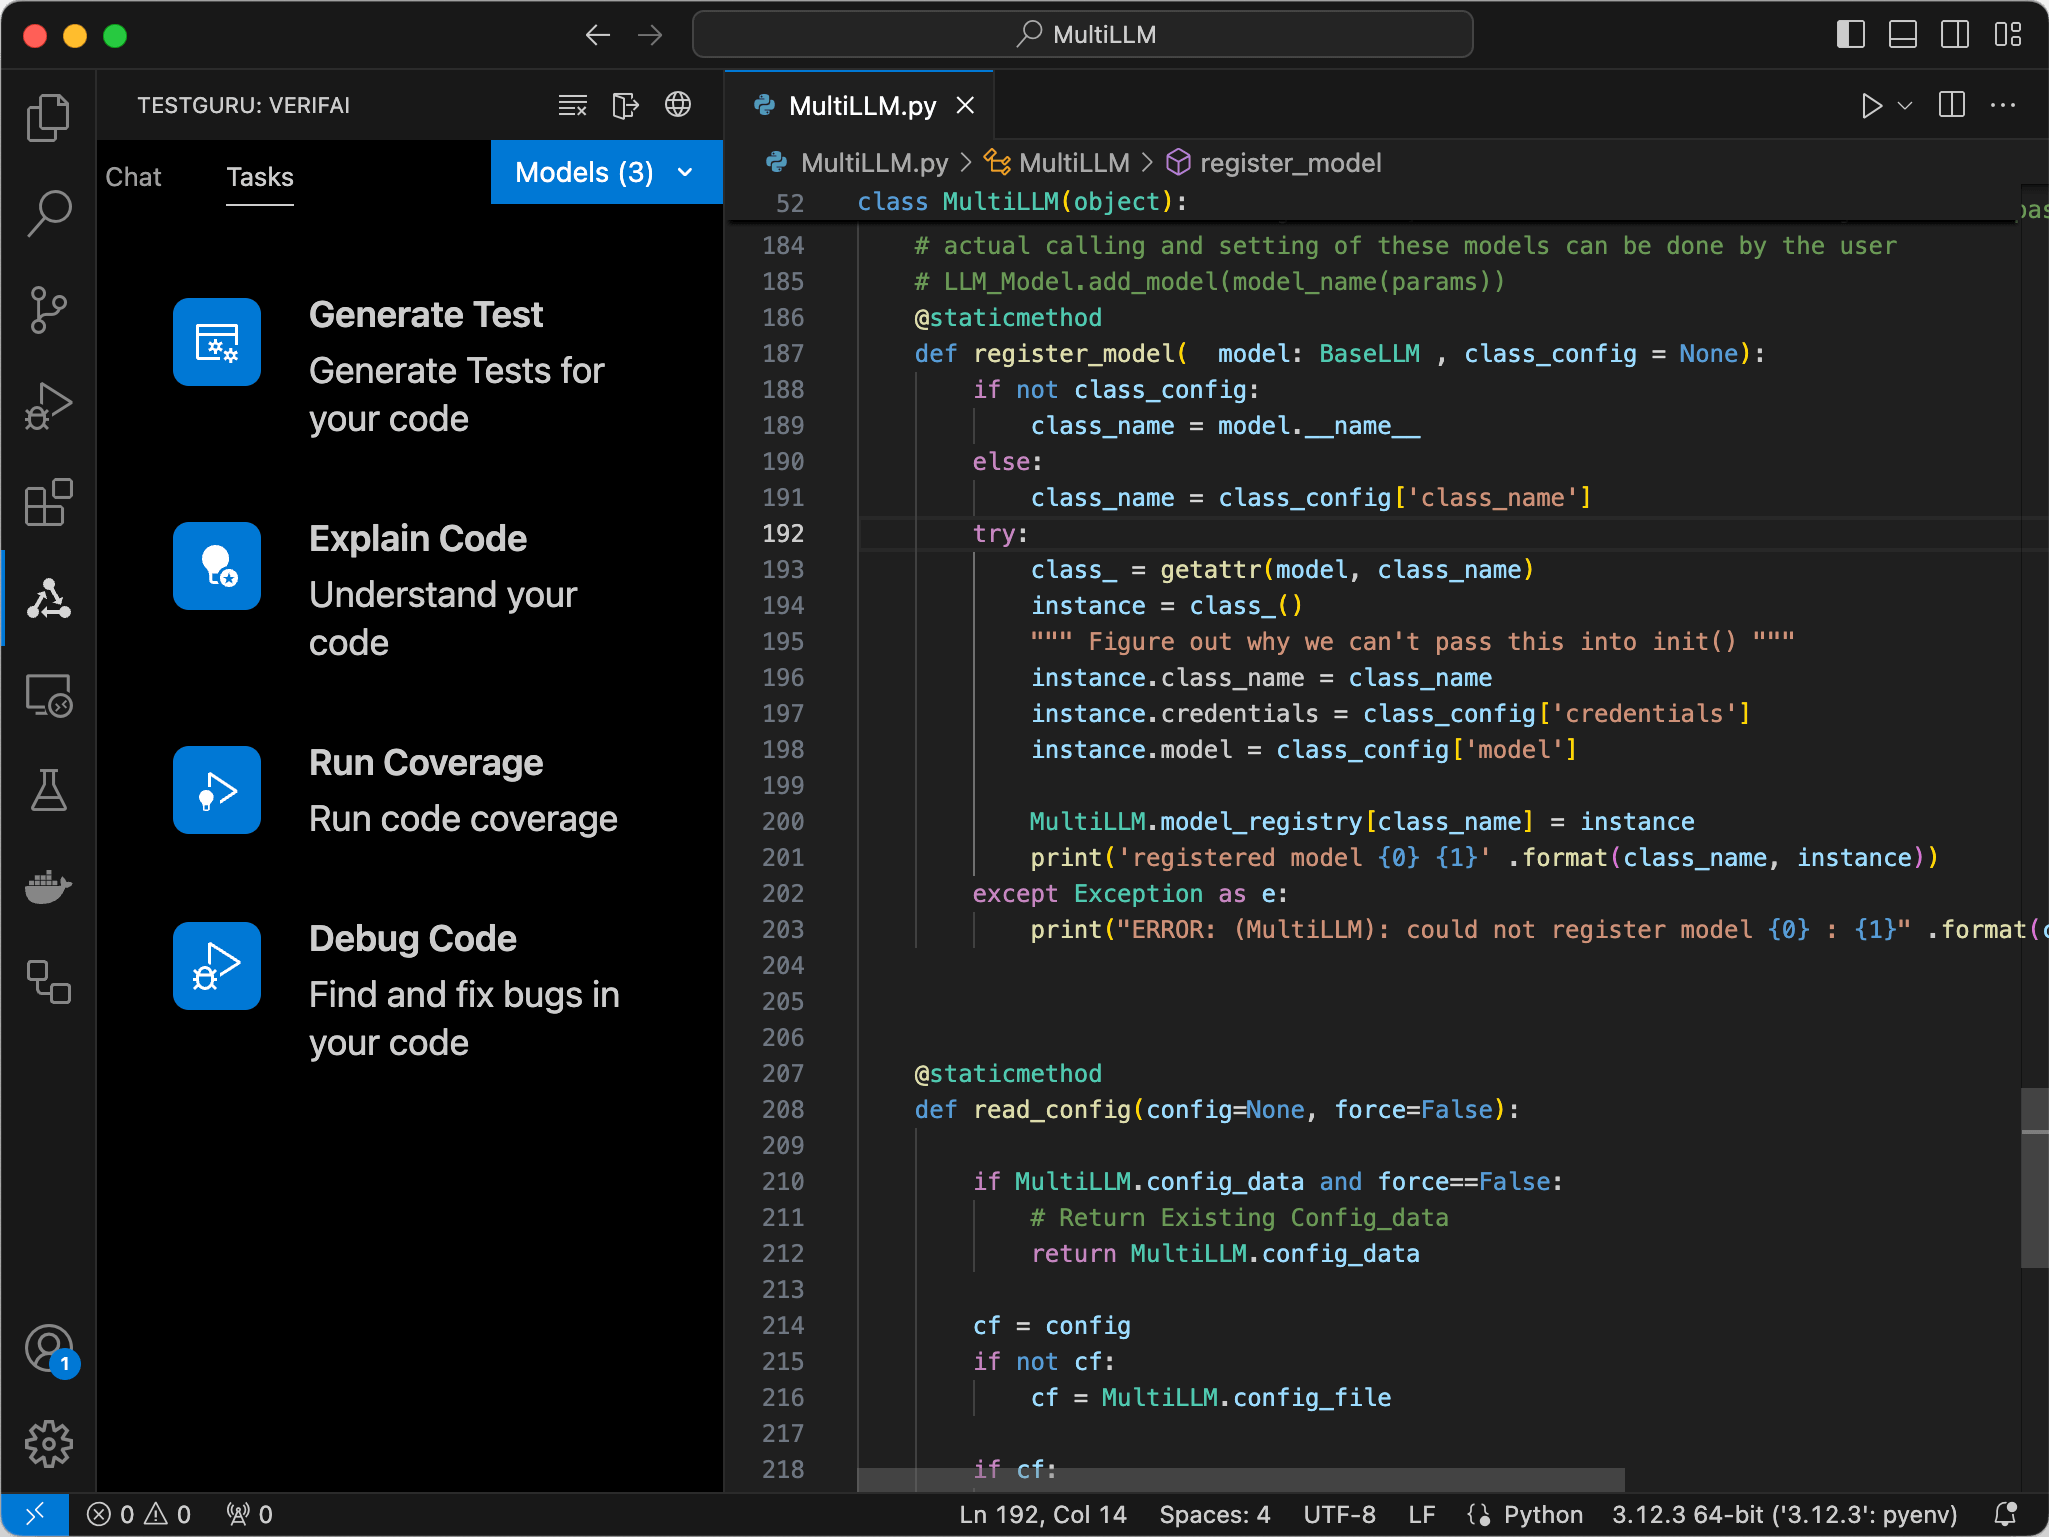Select the 3.12.3 pyenv interpreter

(x=1785, y=1514)
